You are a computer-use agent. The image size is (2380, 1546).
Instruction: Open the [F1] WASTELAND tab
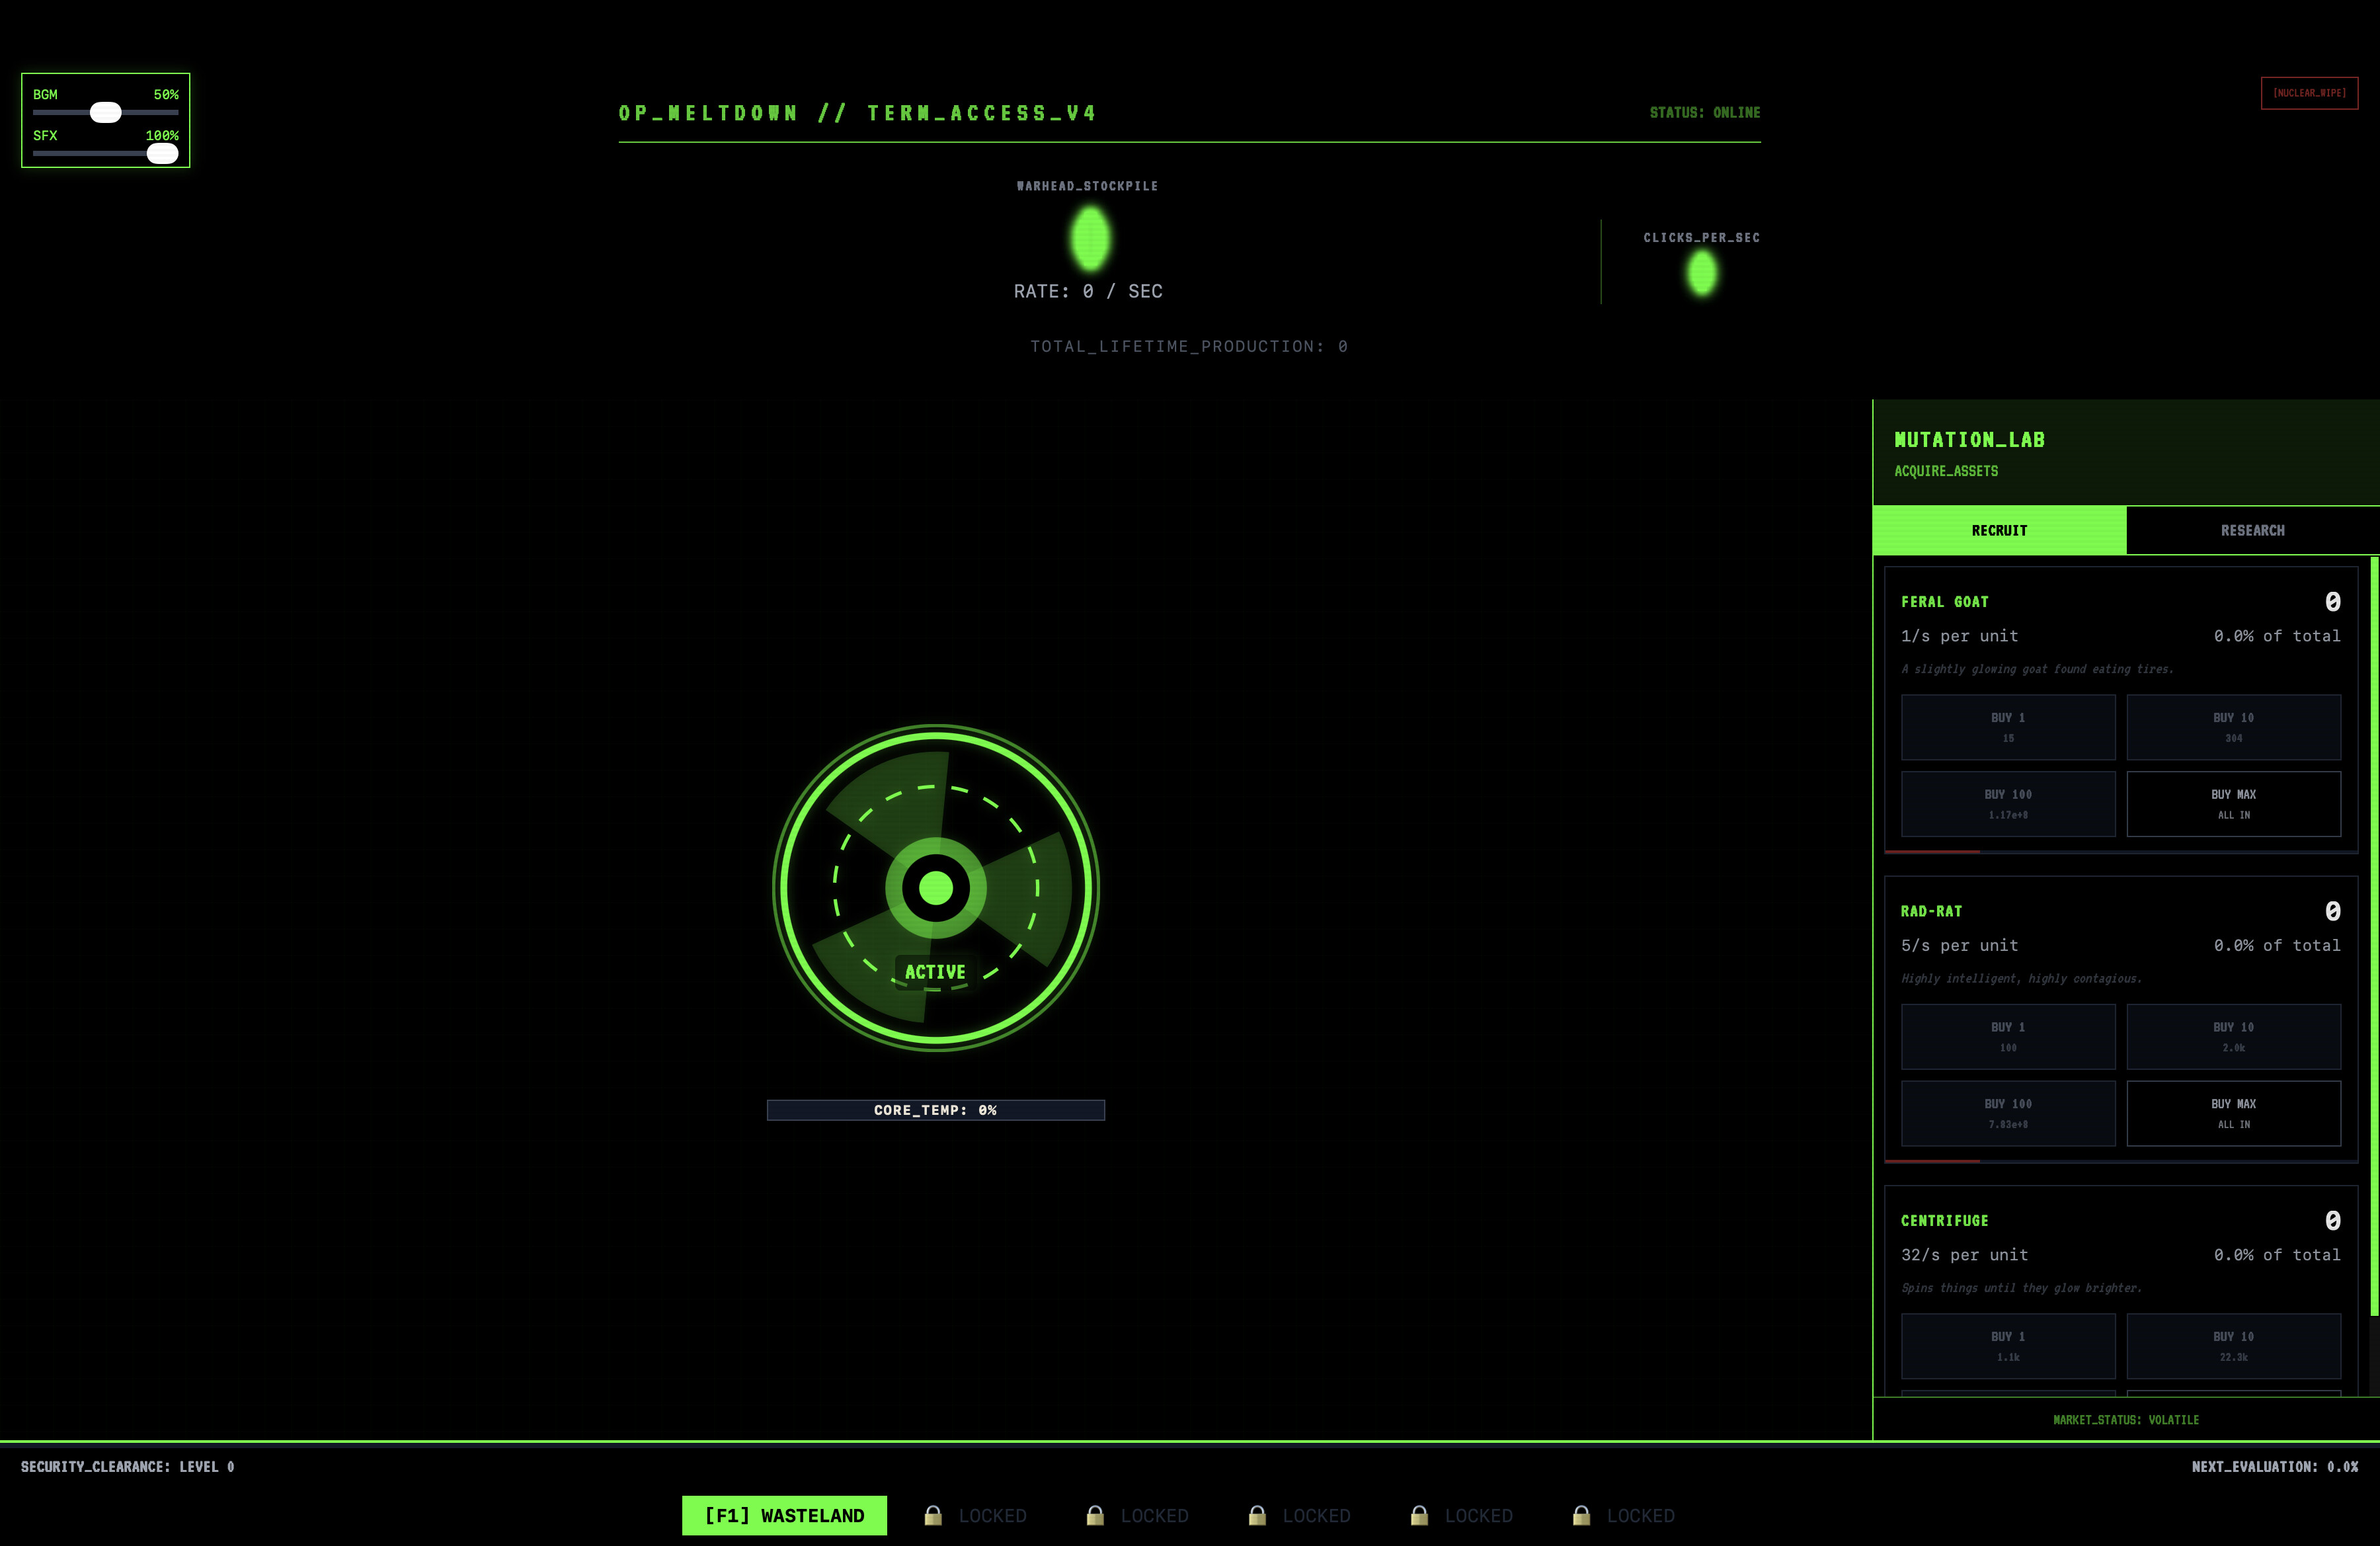pyautogui.click(x=784, y=1515)
